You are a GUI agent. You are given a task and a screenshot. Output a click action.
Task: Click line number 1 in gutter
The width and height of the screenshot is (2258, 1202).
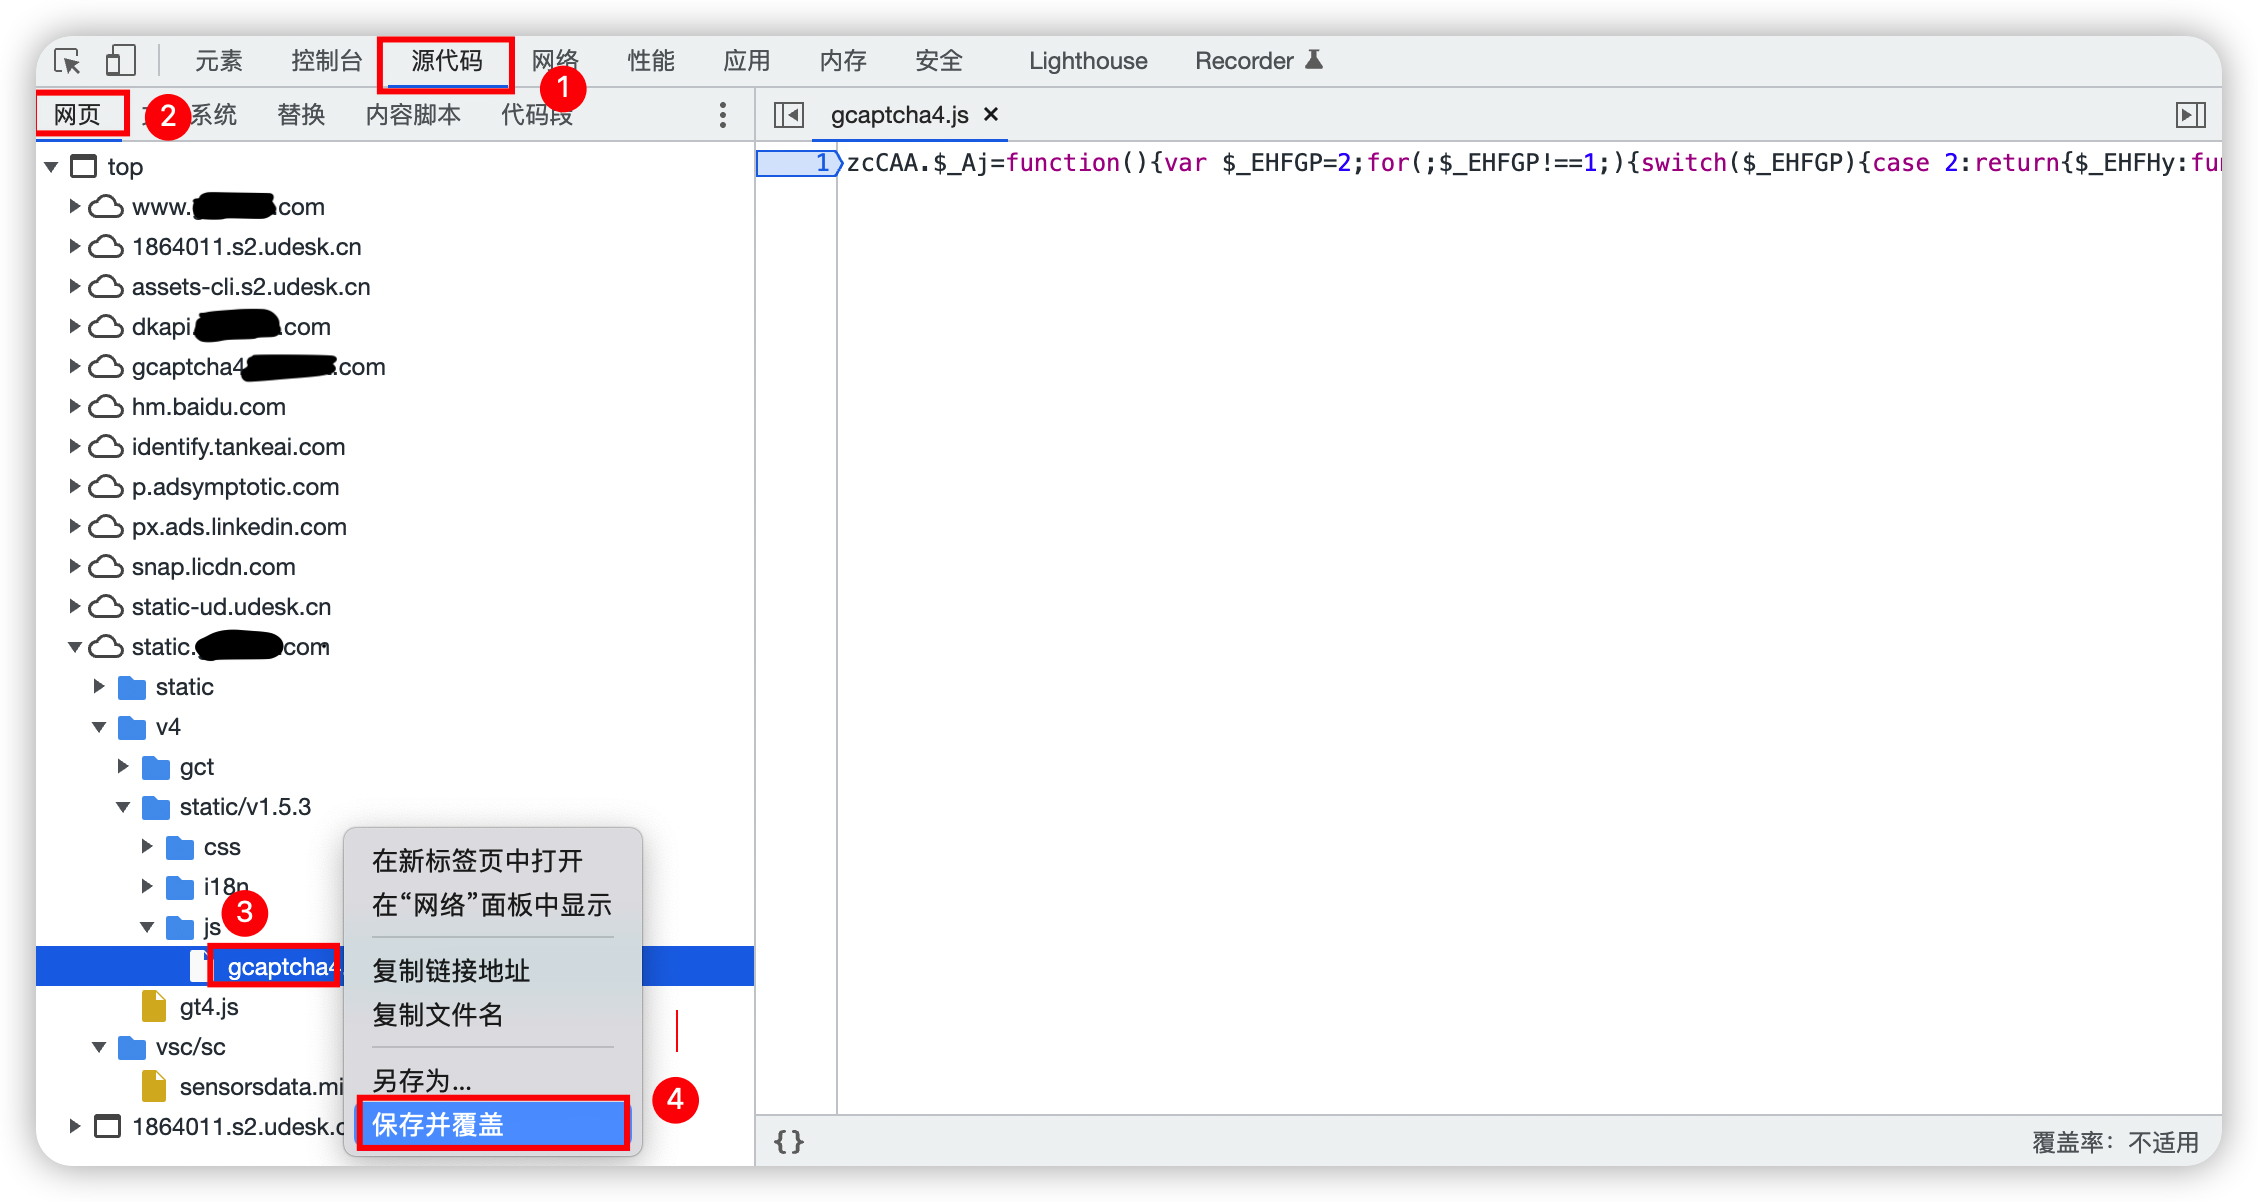[x=822, y=162]
